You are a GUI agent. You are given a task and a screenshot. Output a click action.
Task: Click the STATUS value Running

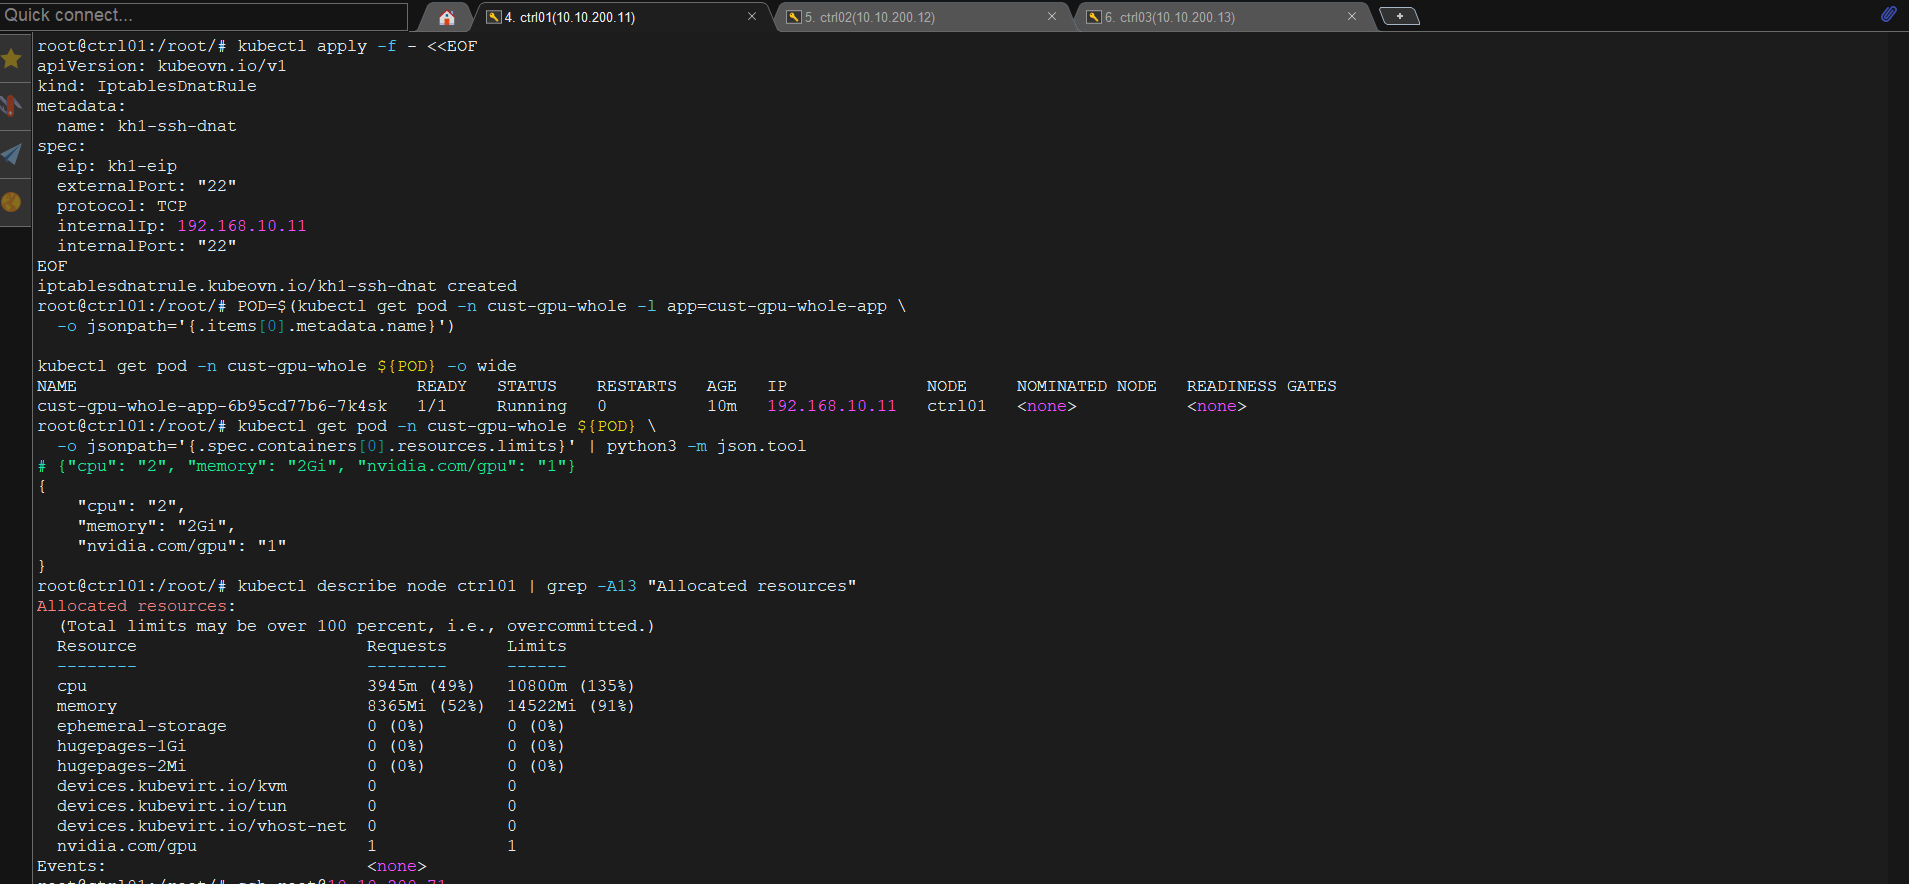532,406
